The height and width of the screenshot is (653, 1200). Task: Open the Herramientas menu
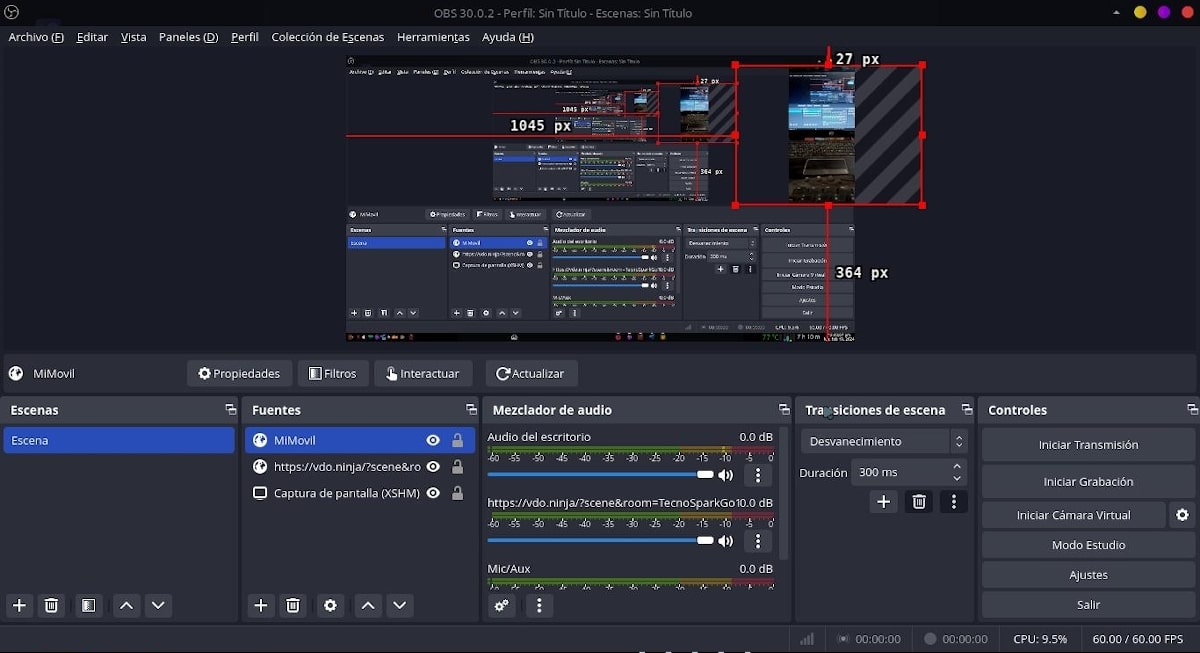tap(433, 37)
